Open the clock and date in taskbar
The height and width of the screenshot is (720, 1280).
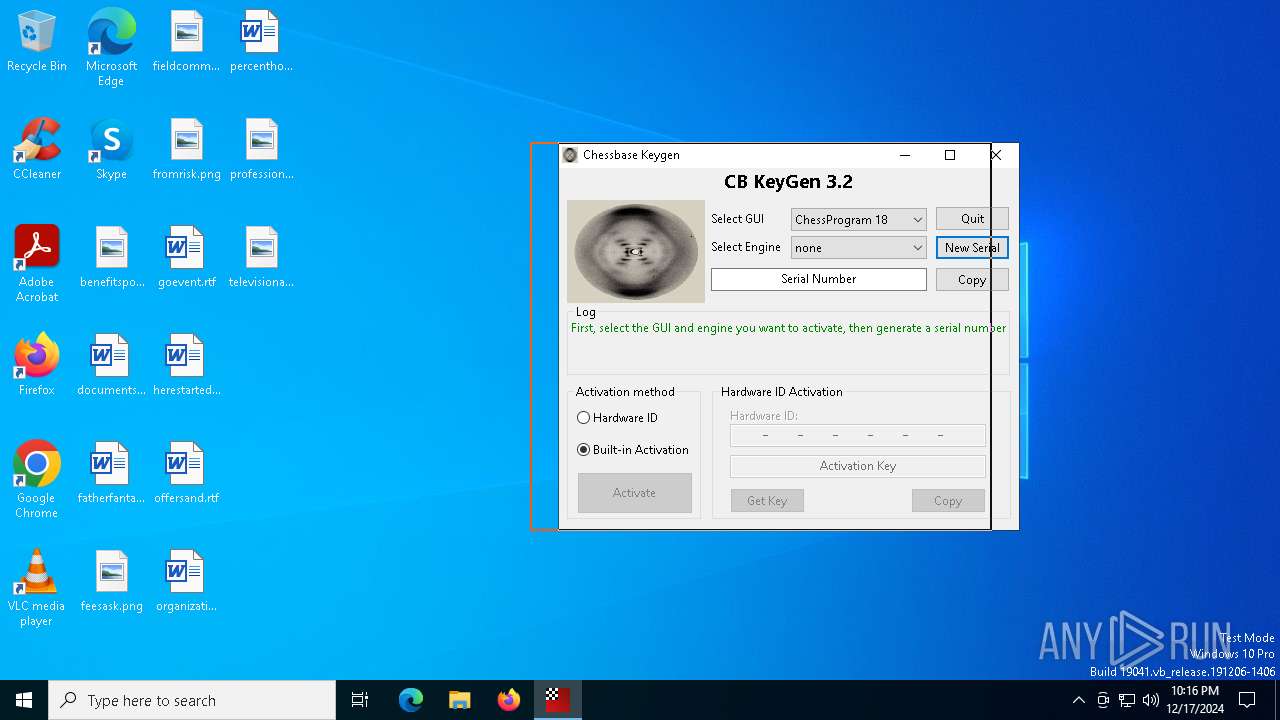1195,700
